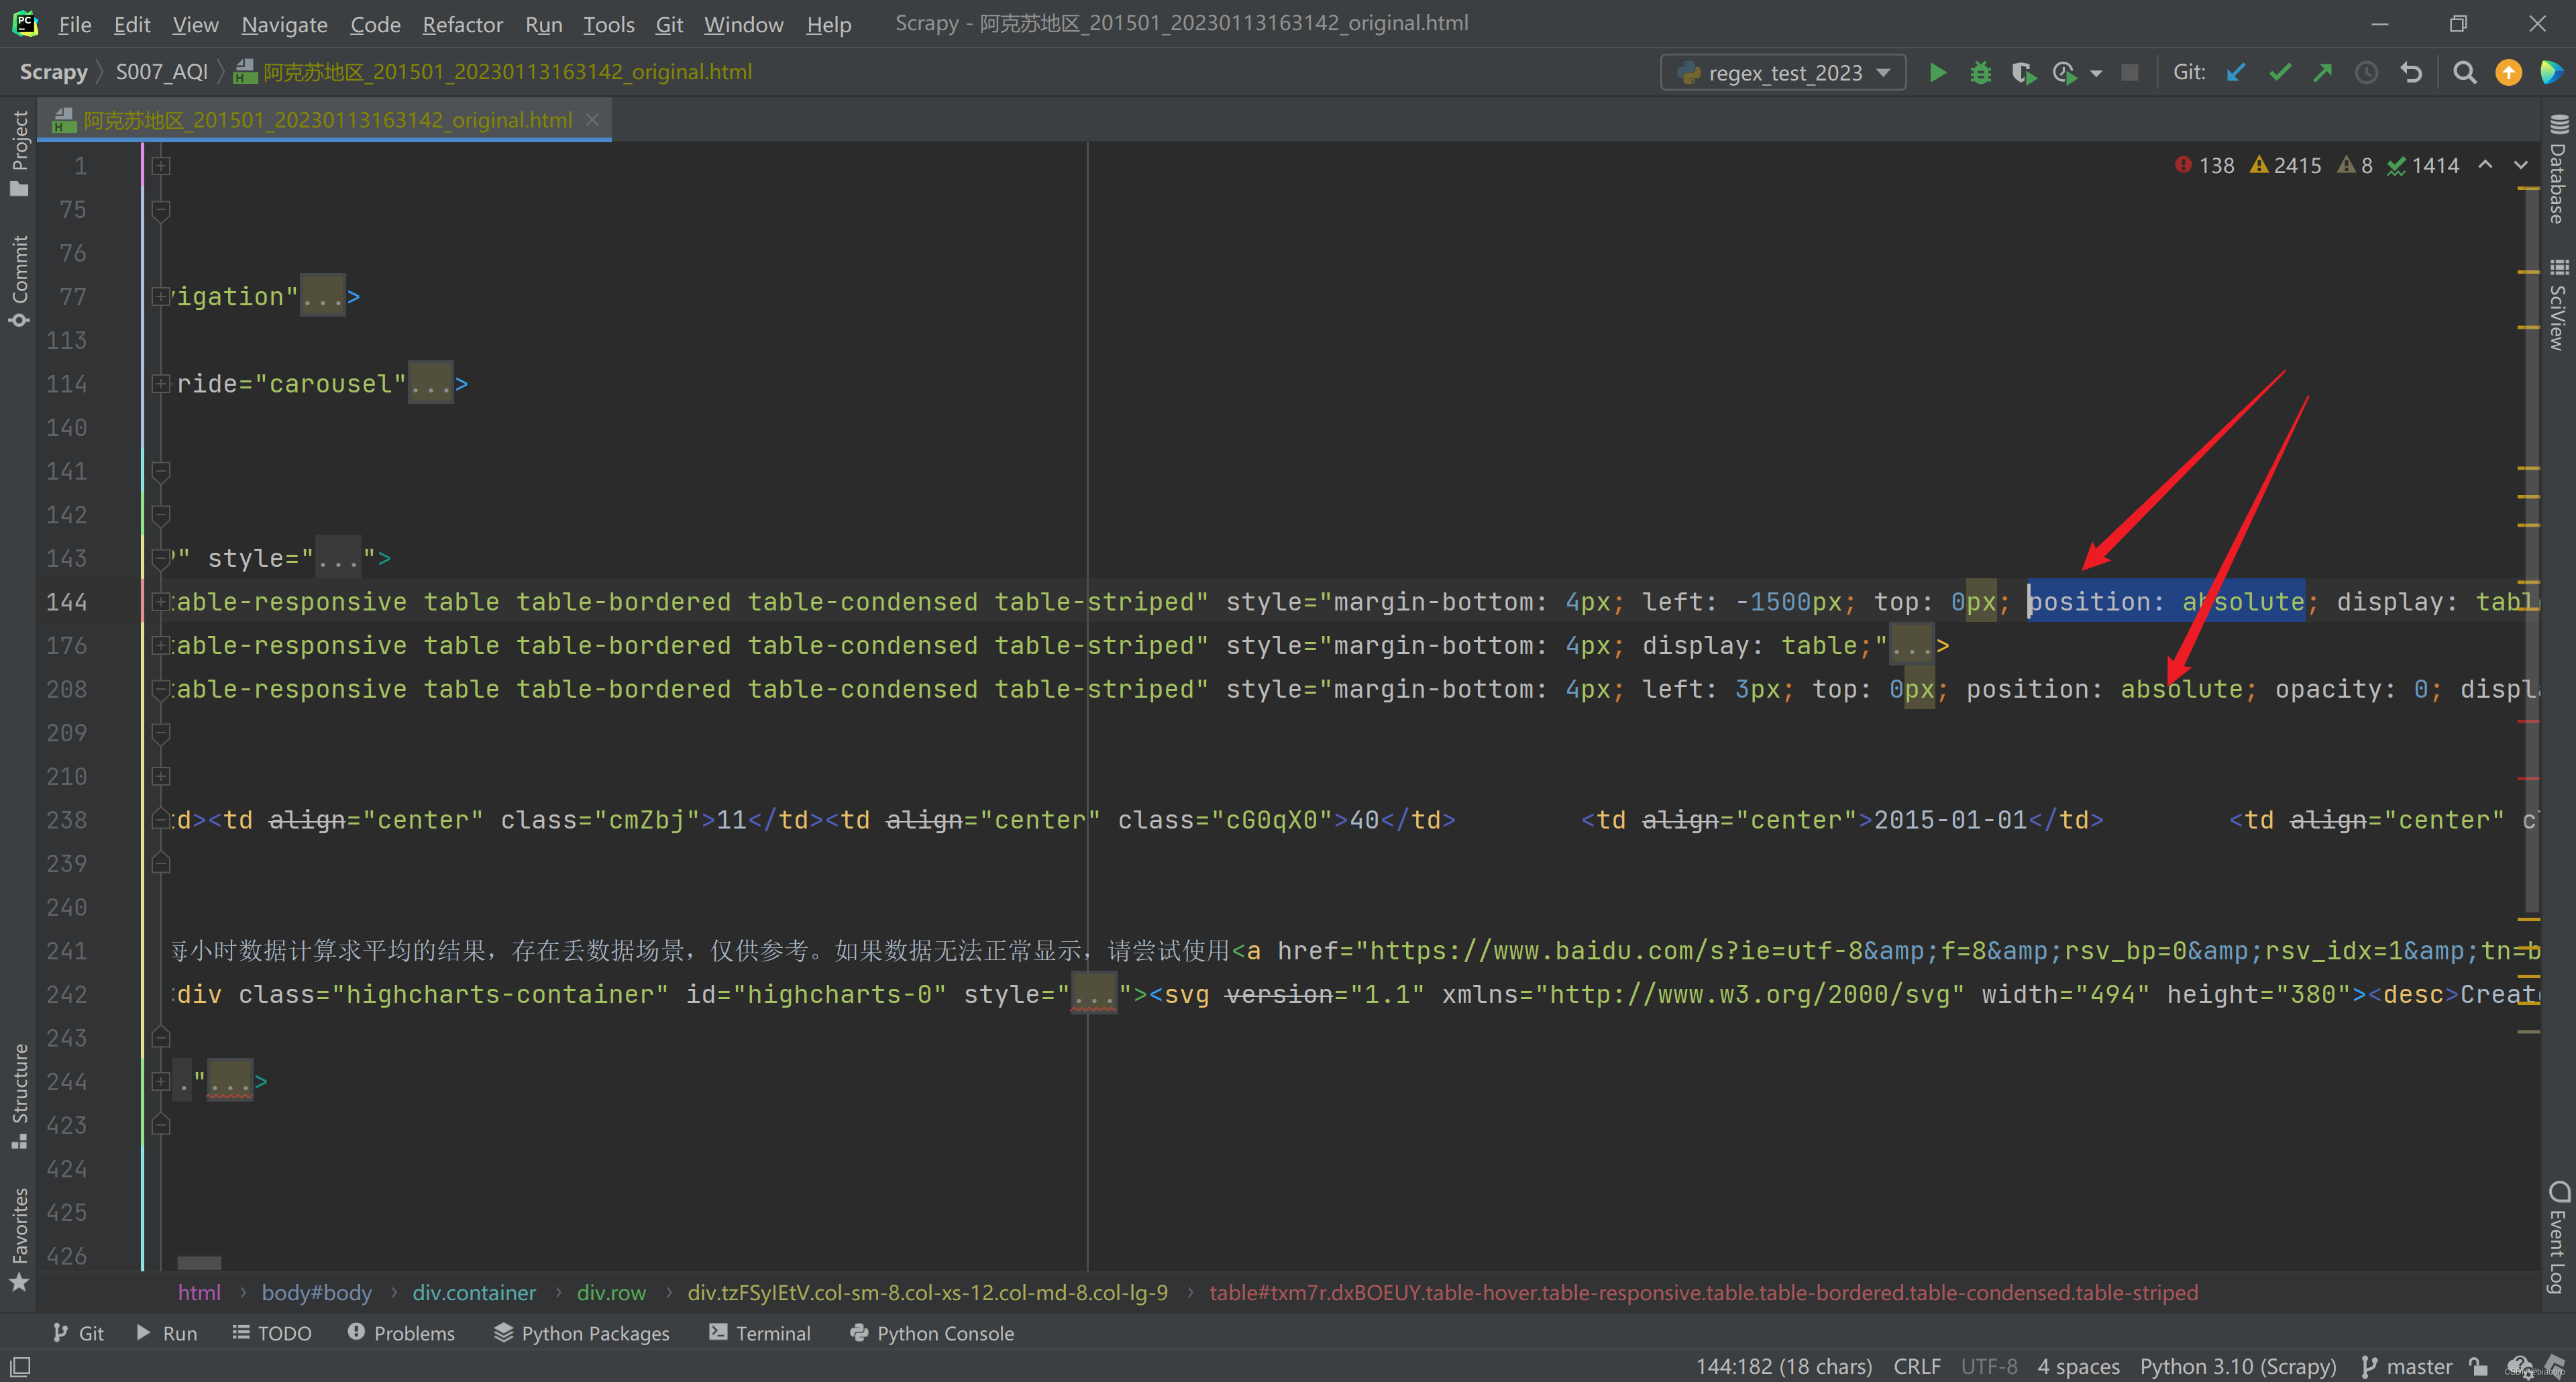The height and width of the screenshot is (1382, 2576).
Task: Click the Rollback undo icon
Action: click(x=2411, y=73)
